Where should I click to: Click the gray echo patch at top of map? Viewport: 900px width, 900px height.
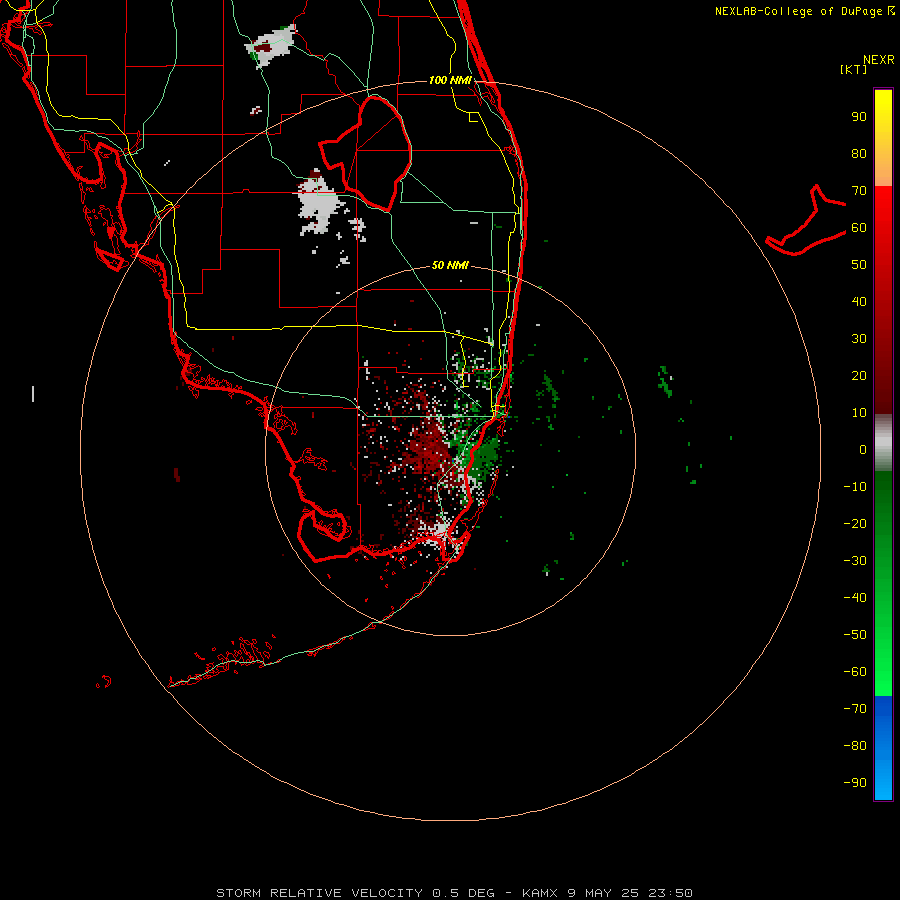(x=272, y=45)
